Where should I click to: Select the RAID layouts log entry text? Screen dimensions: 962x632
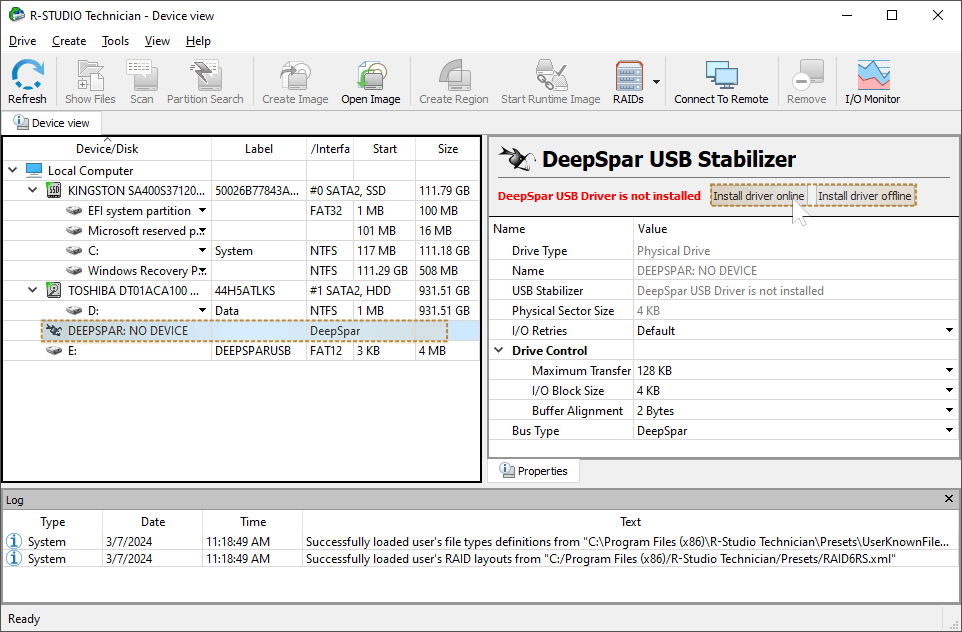coord(601,558)
